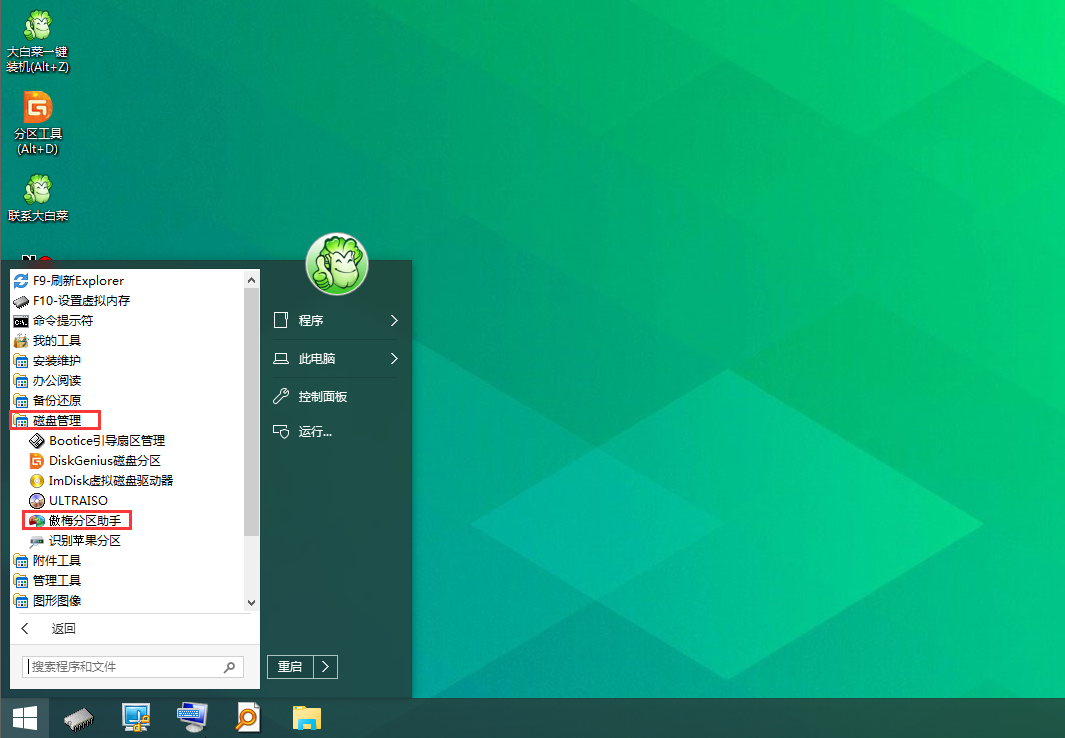
Task: Open Bootice引导扇区管理
Action: [97, 441]
